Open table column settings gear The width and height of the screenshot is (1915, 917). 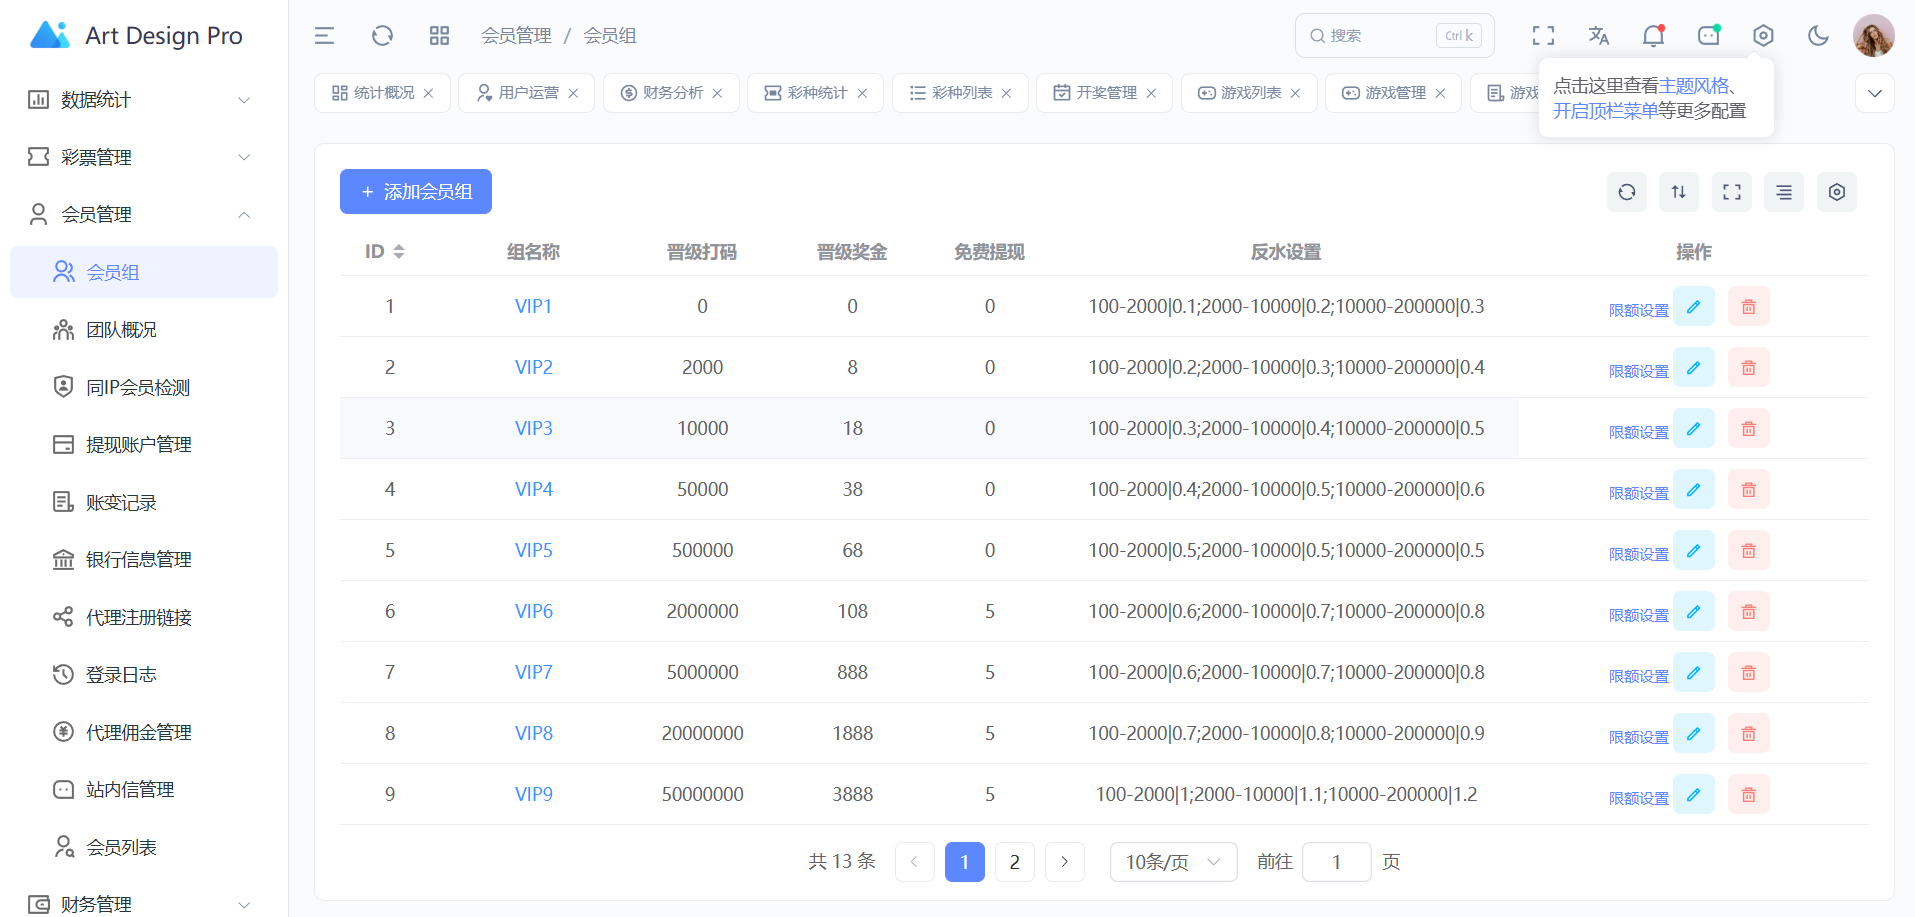click(x=1836, y=192)
